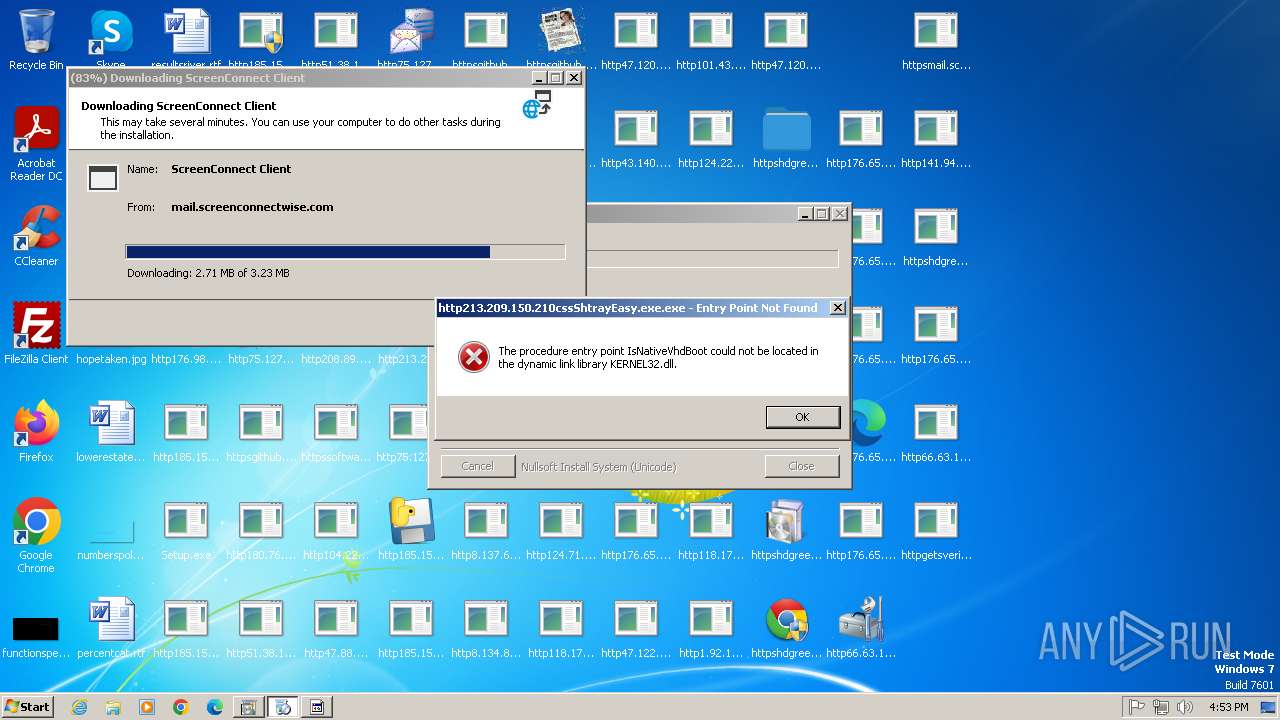1280x720 pixels.
Task: Open the Windows Start menu
Action: point(28,706)
